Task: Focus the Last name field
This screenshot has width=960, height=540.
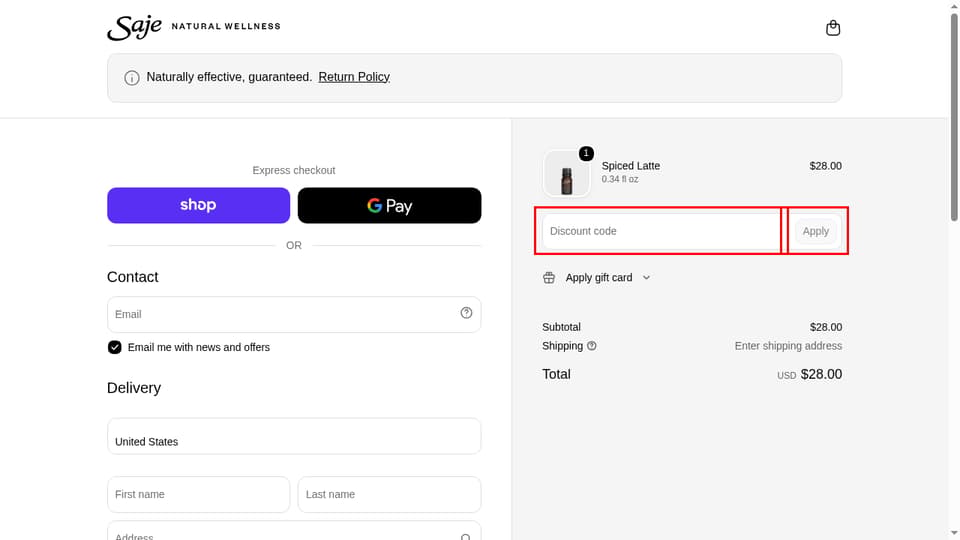Action: pyautogui.click(x=389, y=494)
